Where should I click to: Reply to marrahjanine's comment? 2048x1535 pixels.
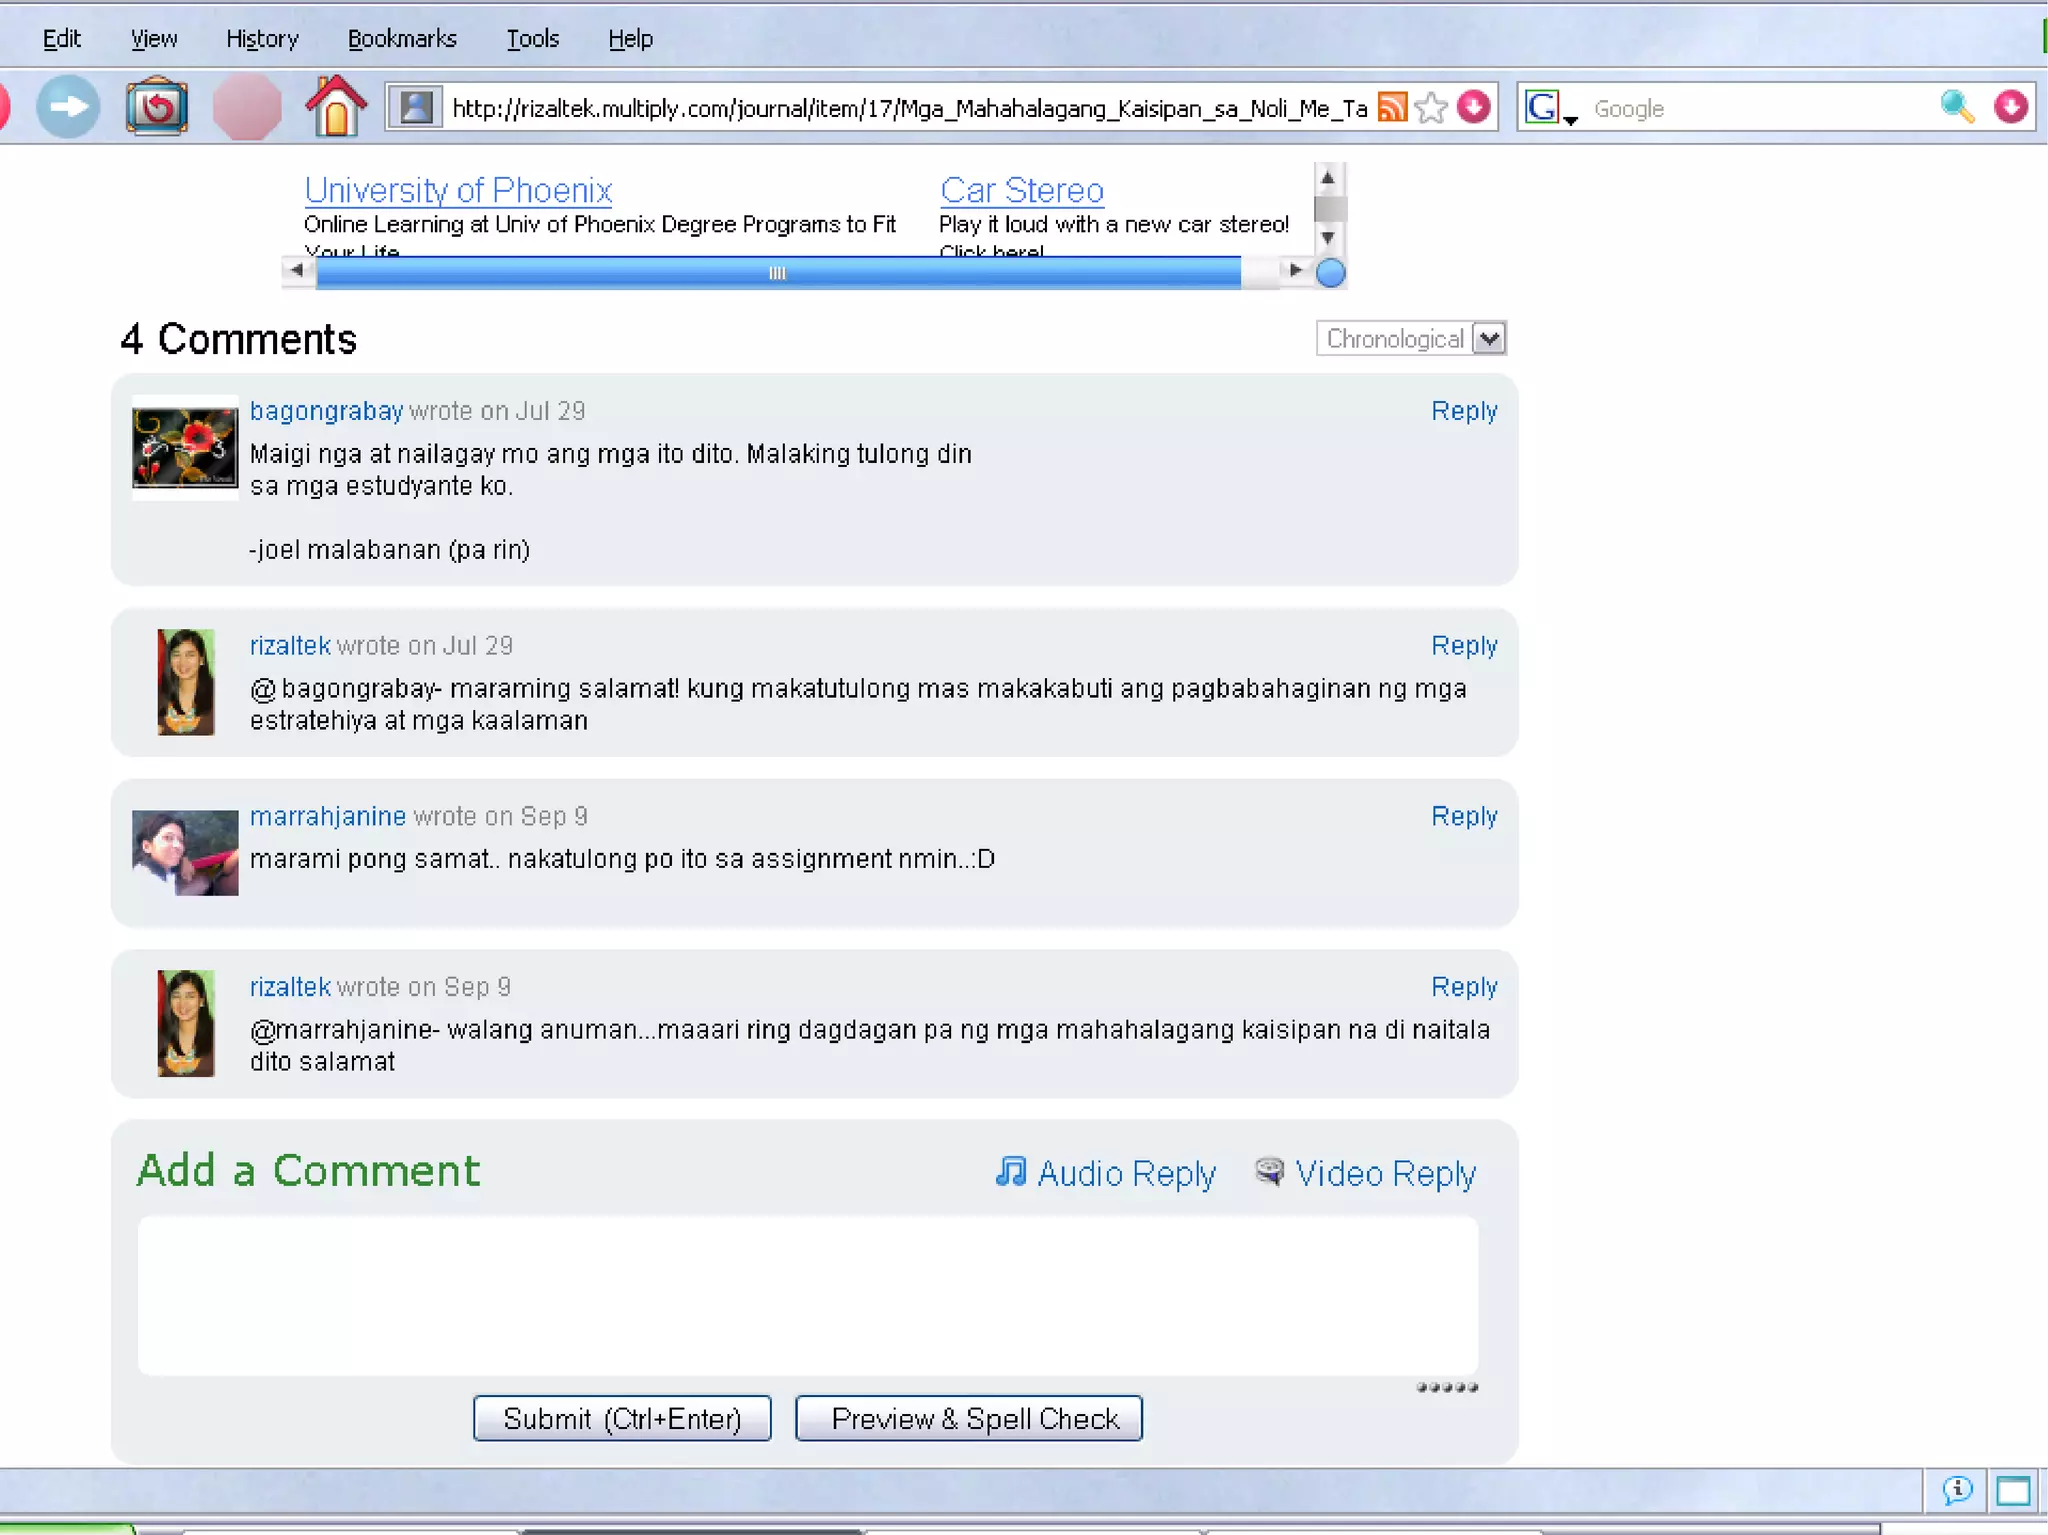click(1463, 816)
